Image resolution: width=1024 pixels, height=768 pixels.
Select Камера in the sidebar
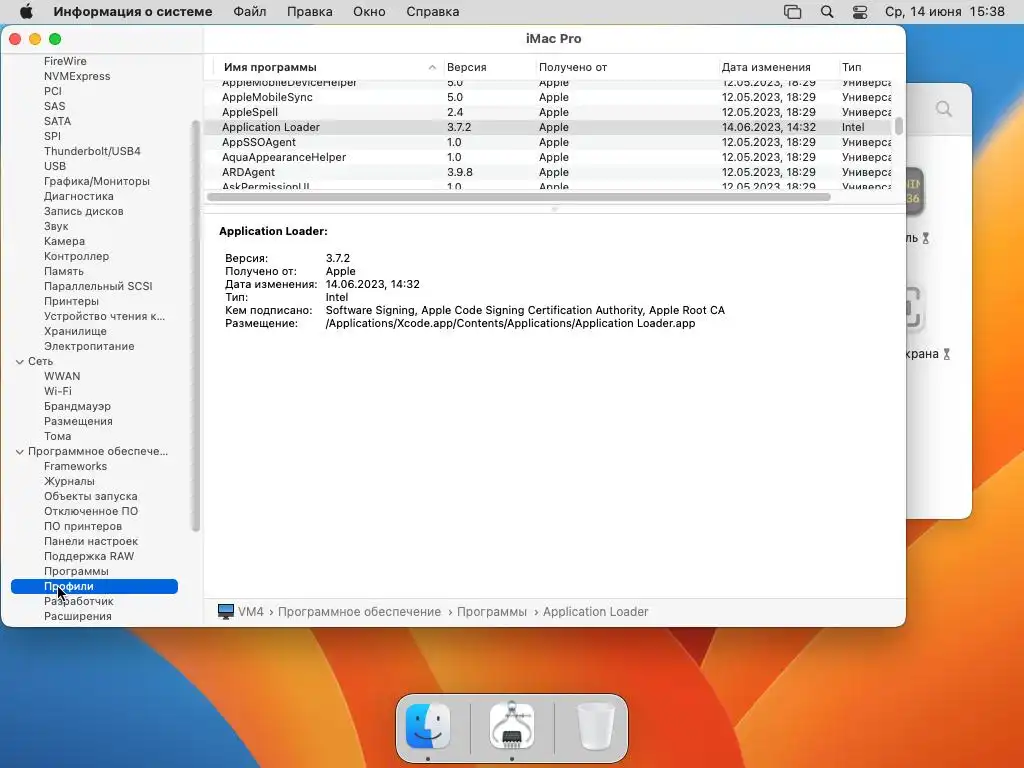point(64,241)
